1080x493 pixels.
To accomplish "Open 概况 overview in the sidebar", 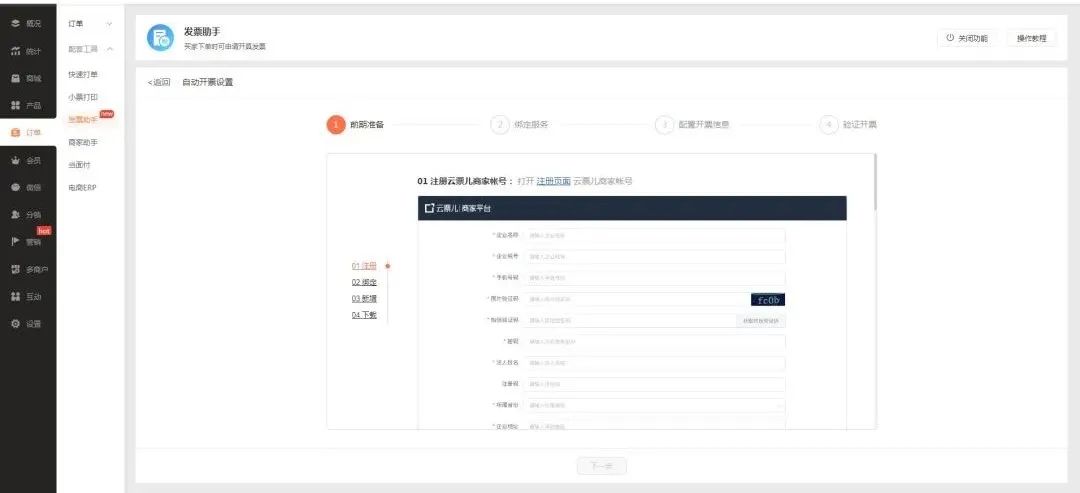I will [26, 23].
